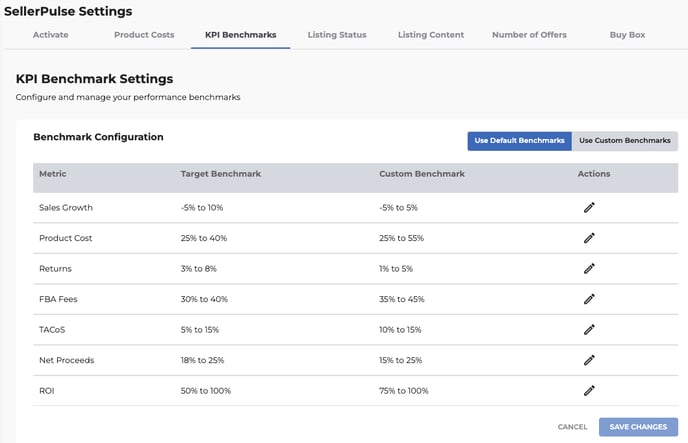Click the KPI Benchmark Settings heading
This screenshot has width=688, height=443.
94,79
